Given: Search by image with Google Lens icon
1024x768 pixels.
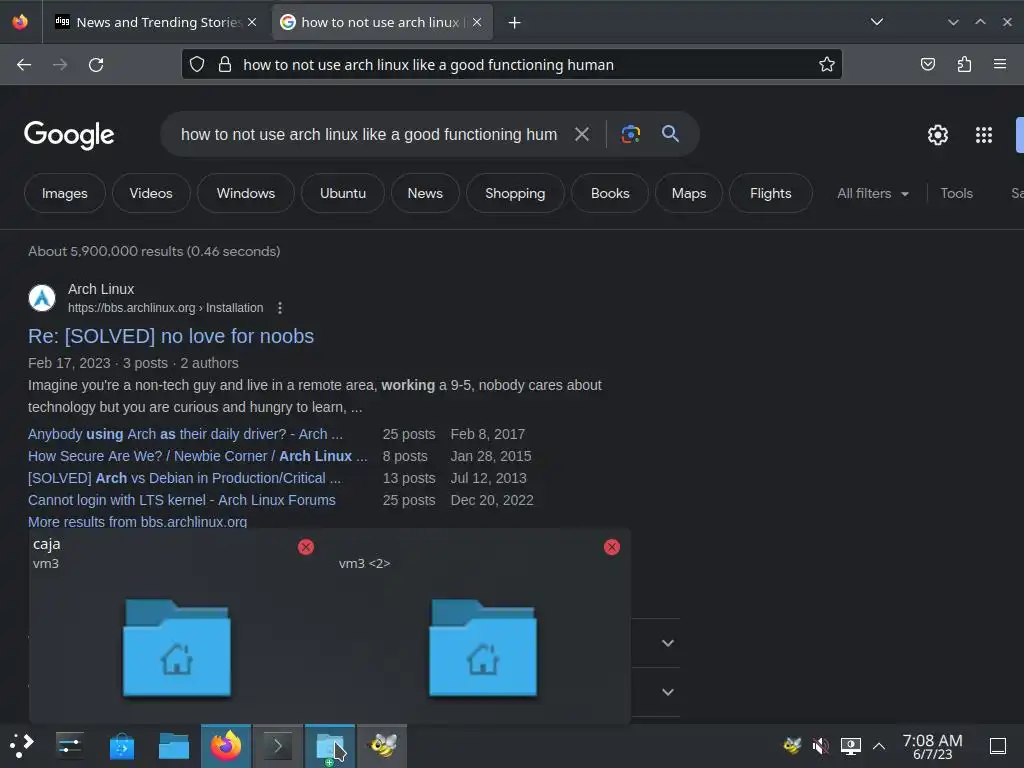Looking at the screenshot, I should [x=630, y=134].
